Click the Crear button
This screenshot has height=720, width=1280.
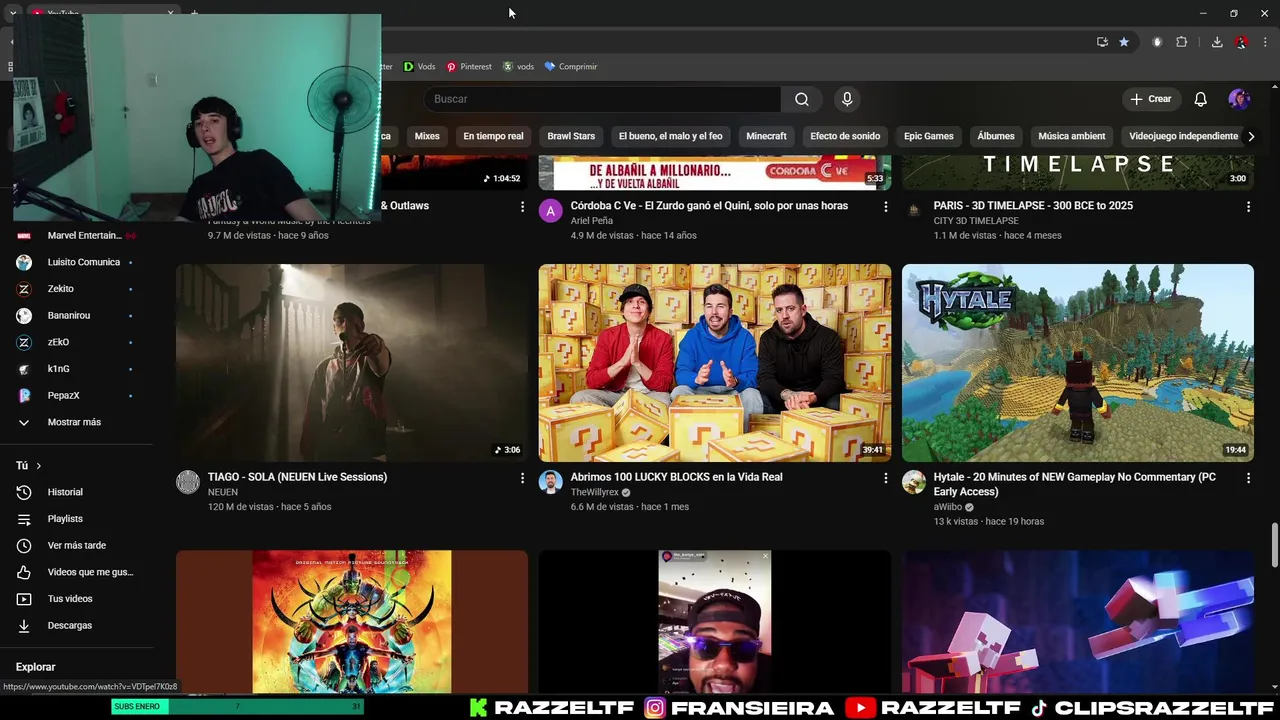coord(1151,99)
